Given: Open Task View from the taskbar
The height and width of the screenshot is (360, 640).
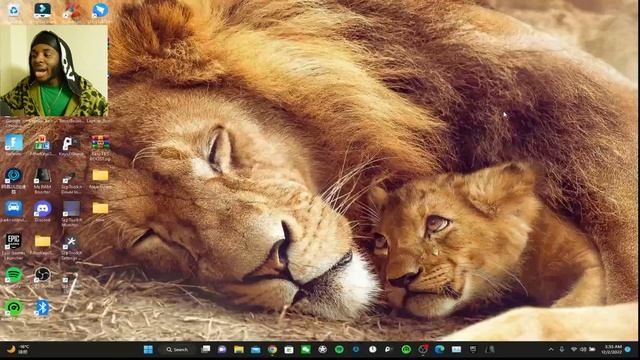Looking at the screenshot, I should coord(206,349).
